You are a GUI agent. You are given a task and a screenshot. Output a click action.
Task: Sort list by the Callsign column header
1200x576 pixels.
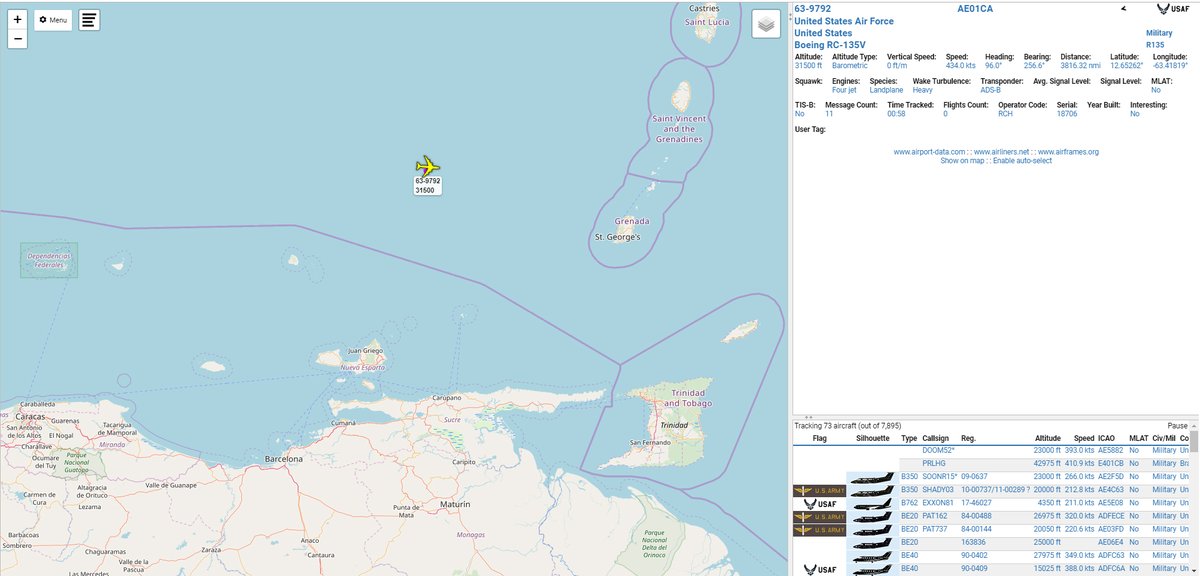tap(936, 439)
